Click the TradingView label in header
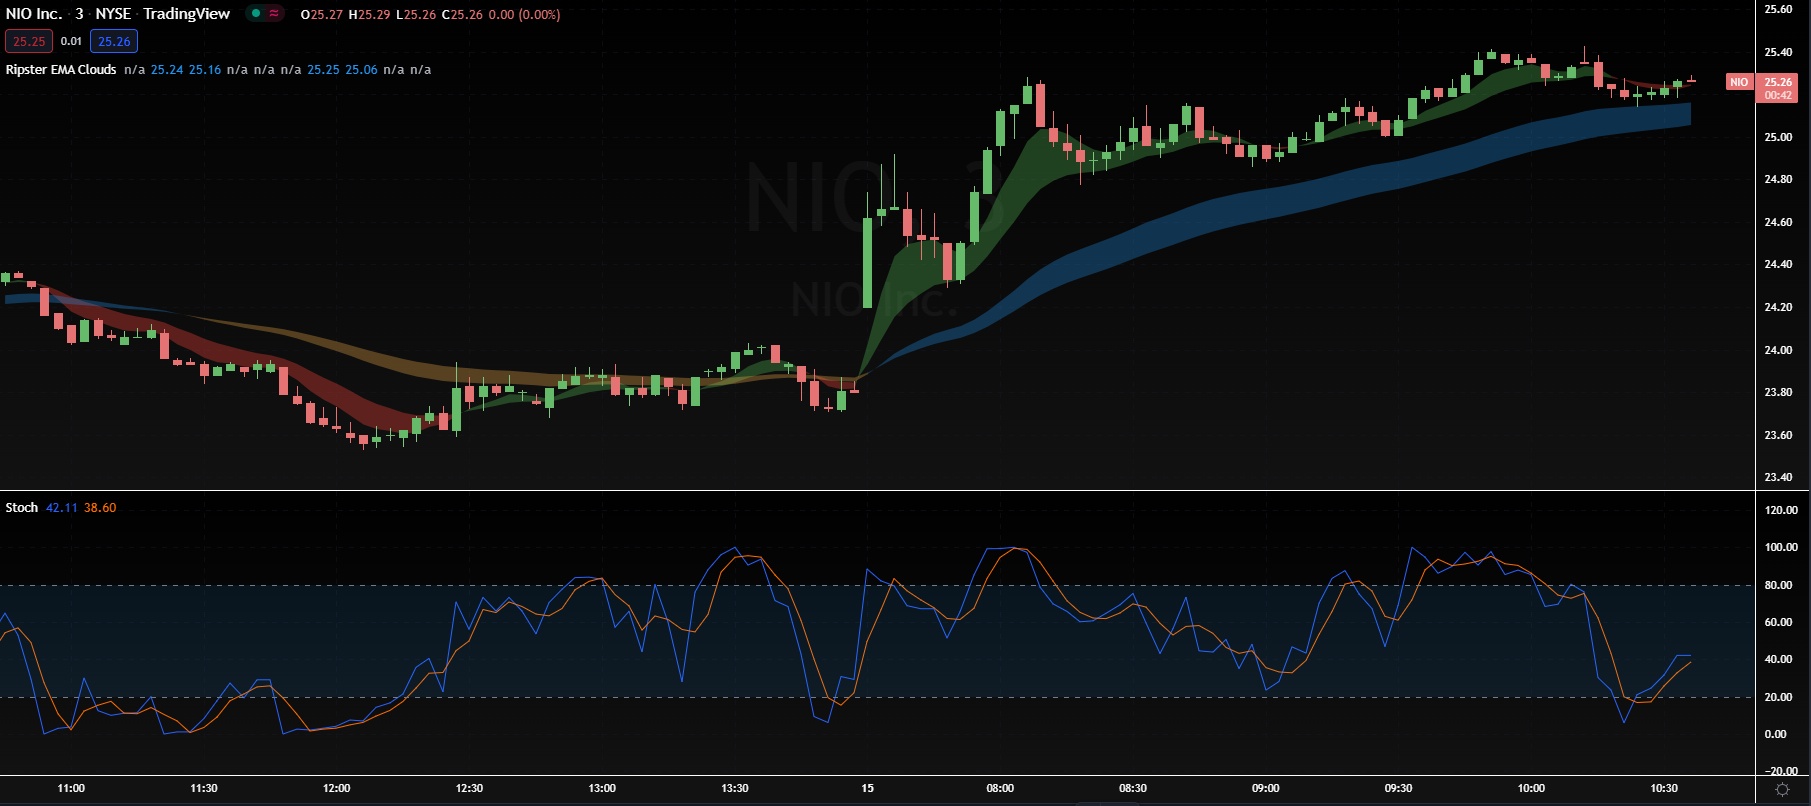 187,14
